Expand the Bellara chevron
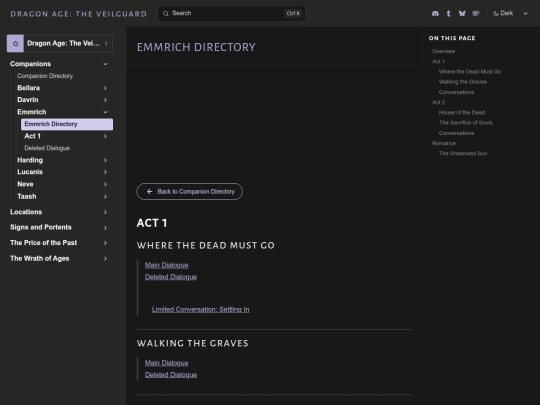Screen dimensions: 540x405 pos(105,88)
